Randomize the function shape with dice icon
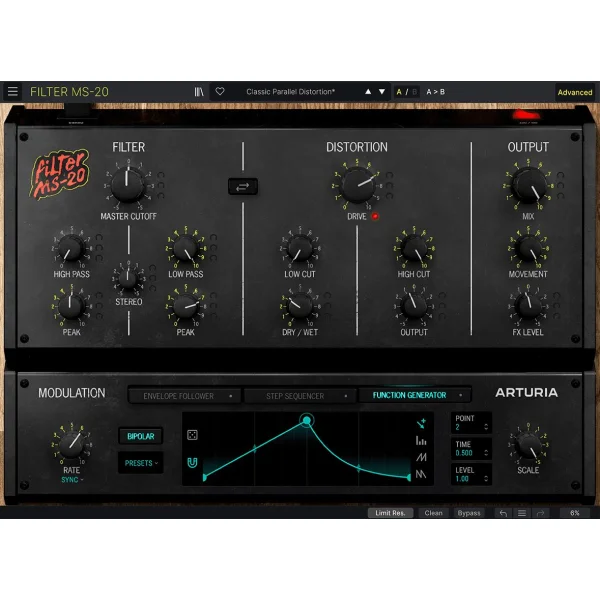This screenshot has width=600, height=600. (x=192, y=435)
